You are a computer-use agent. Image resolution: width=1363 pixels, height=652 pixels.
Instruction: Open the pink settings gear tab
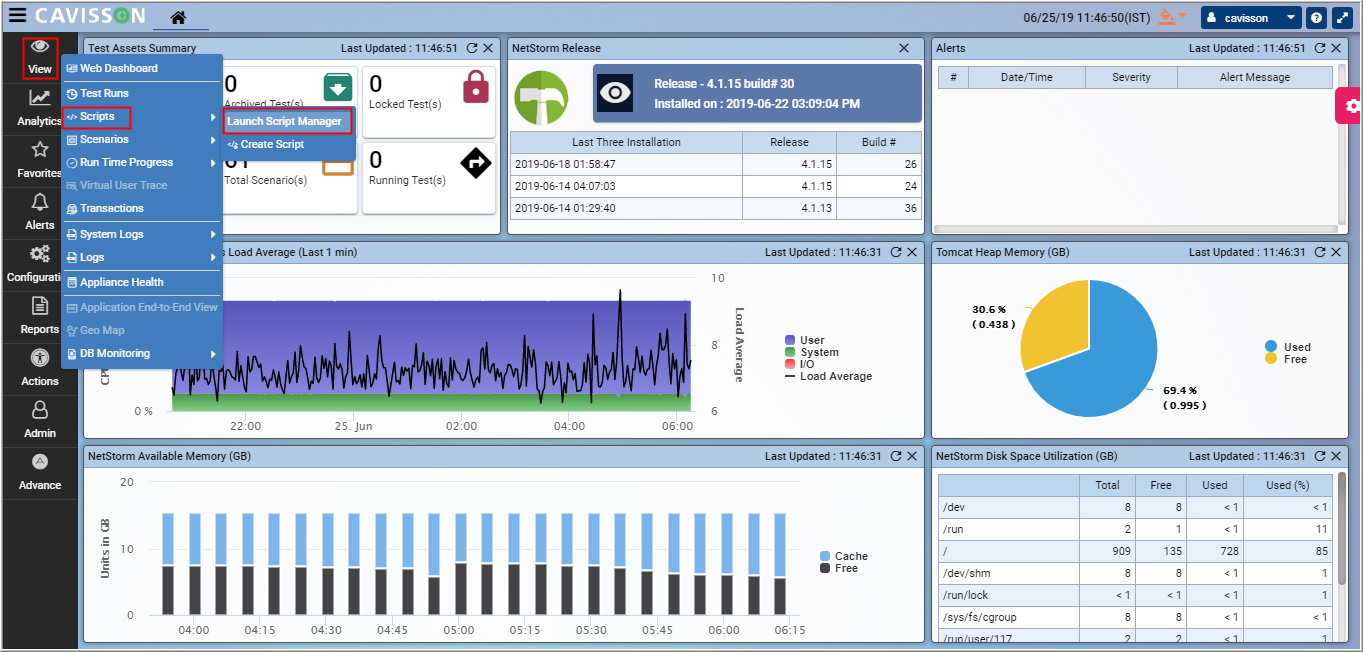point(1351,105)
